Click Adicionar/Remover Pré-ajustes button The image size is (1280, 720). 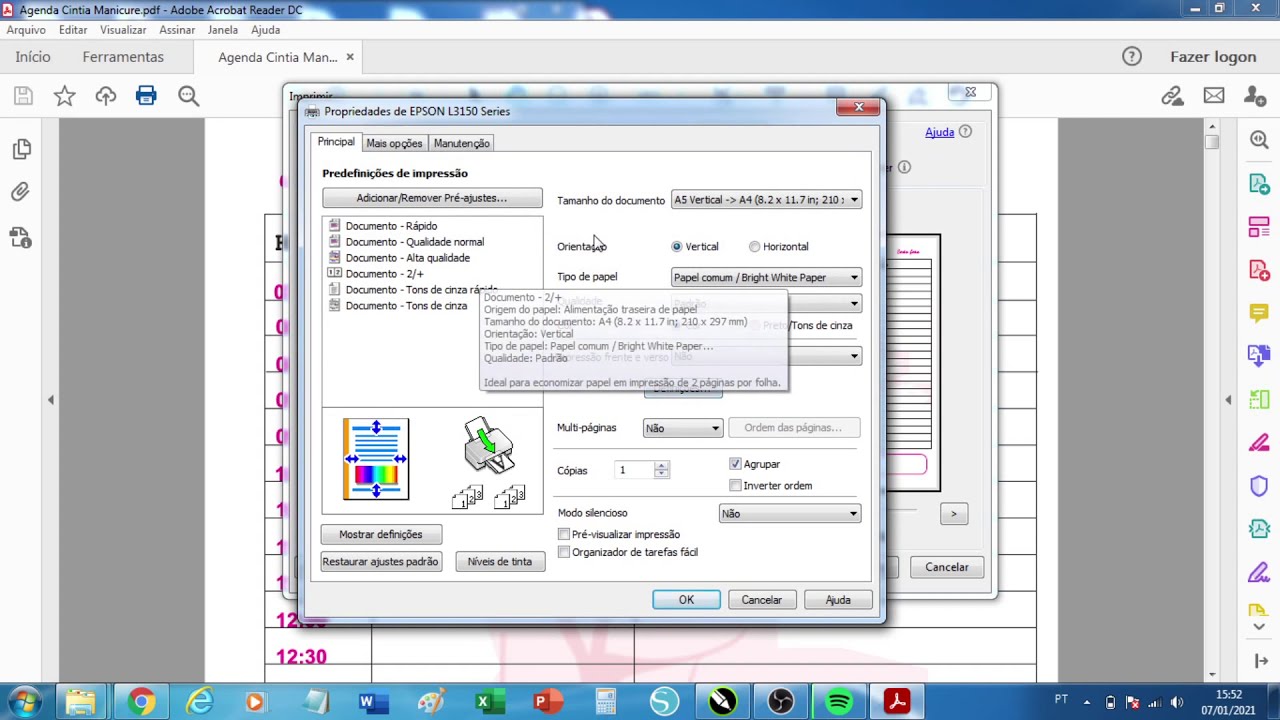432,198
